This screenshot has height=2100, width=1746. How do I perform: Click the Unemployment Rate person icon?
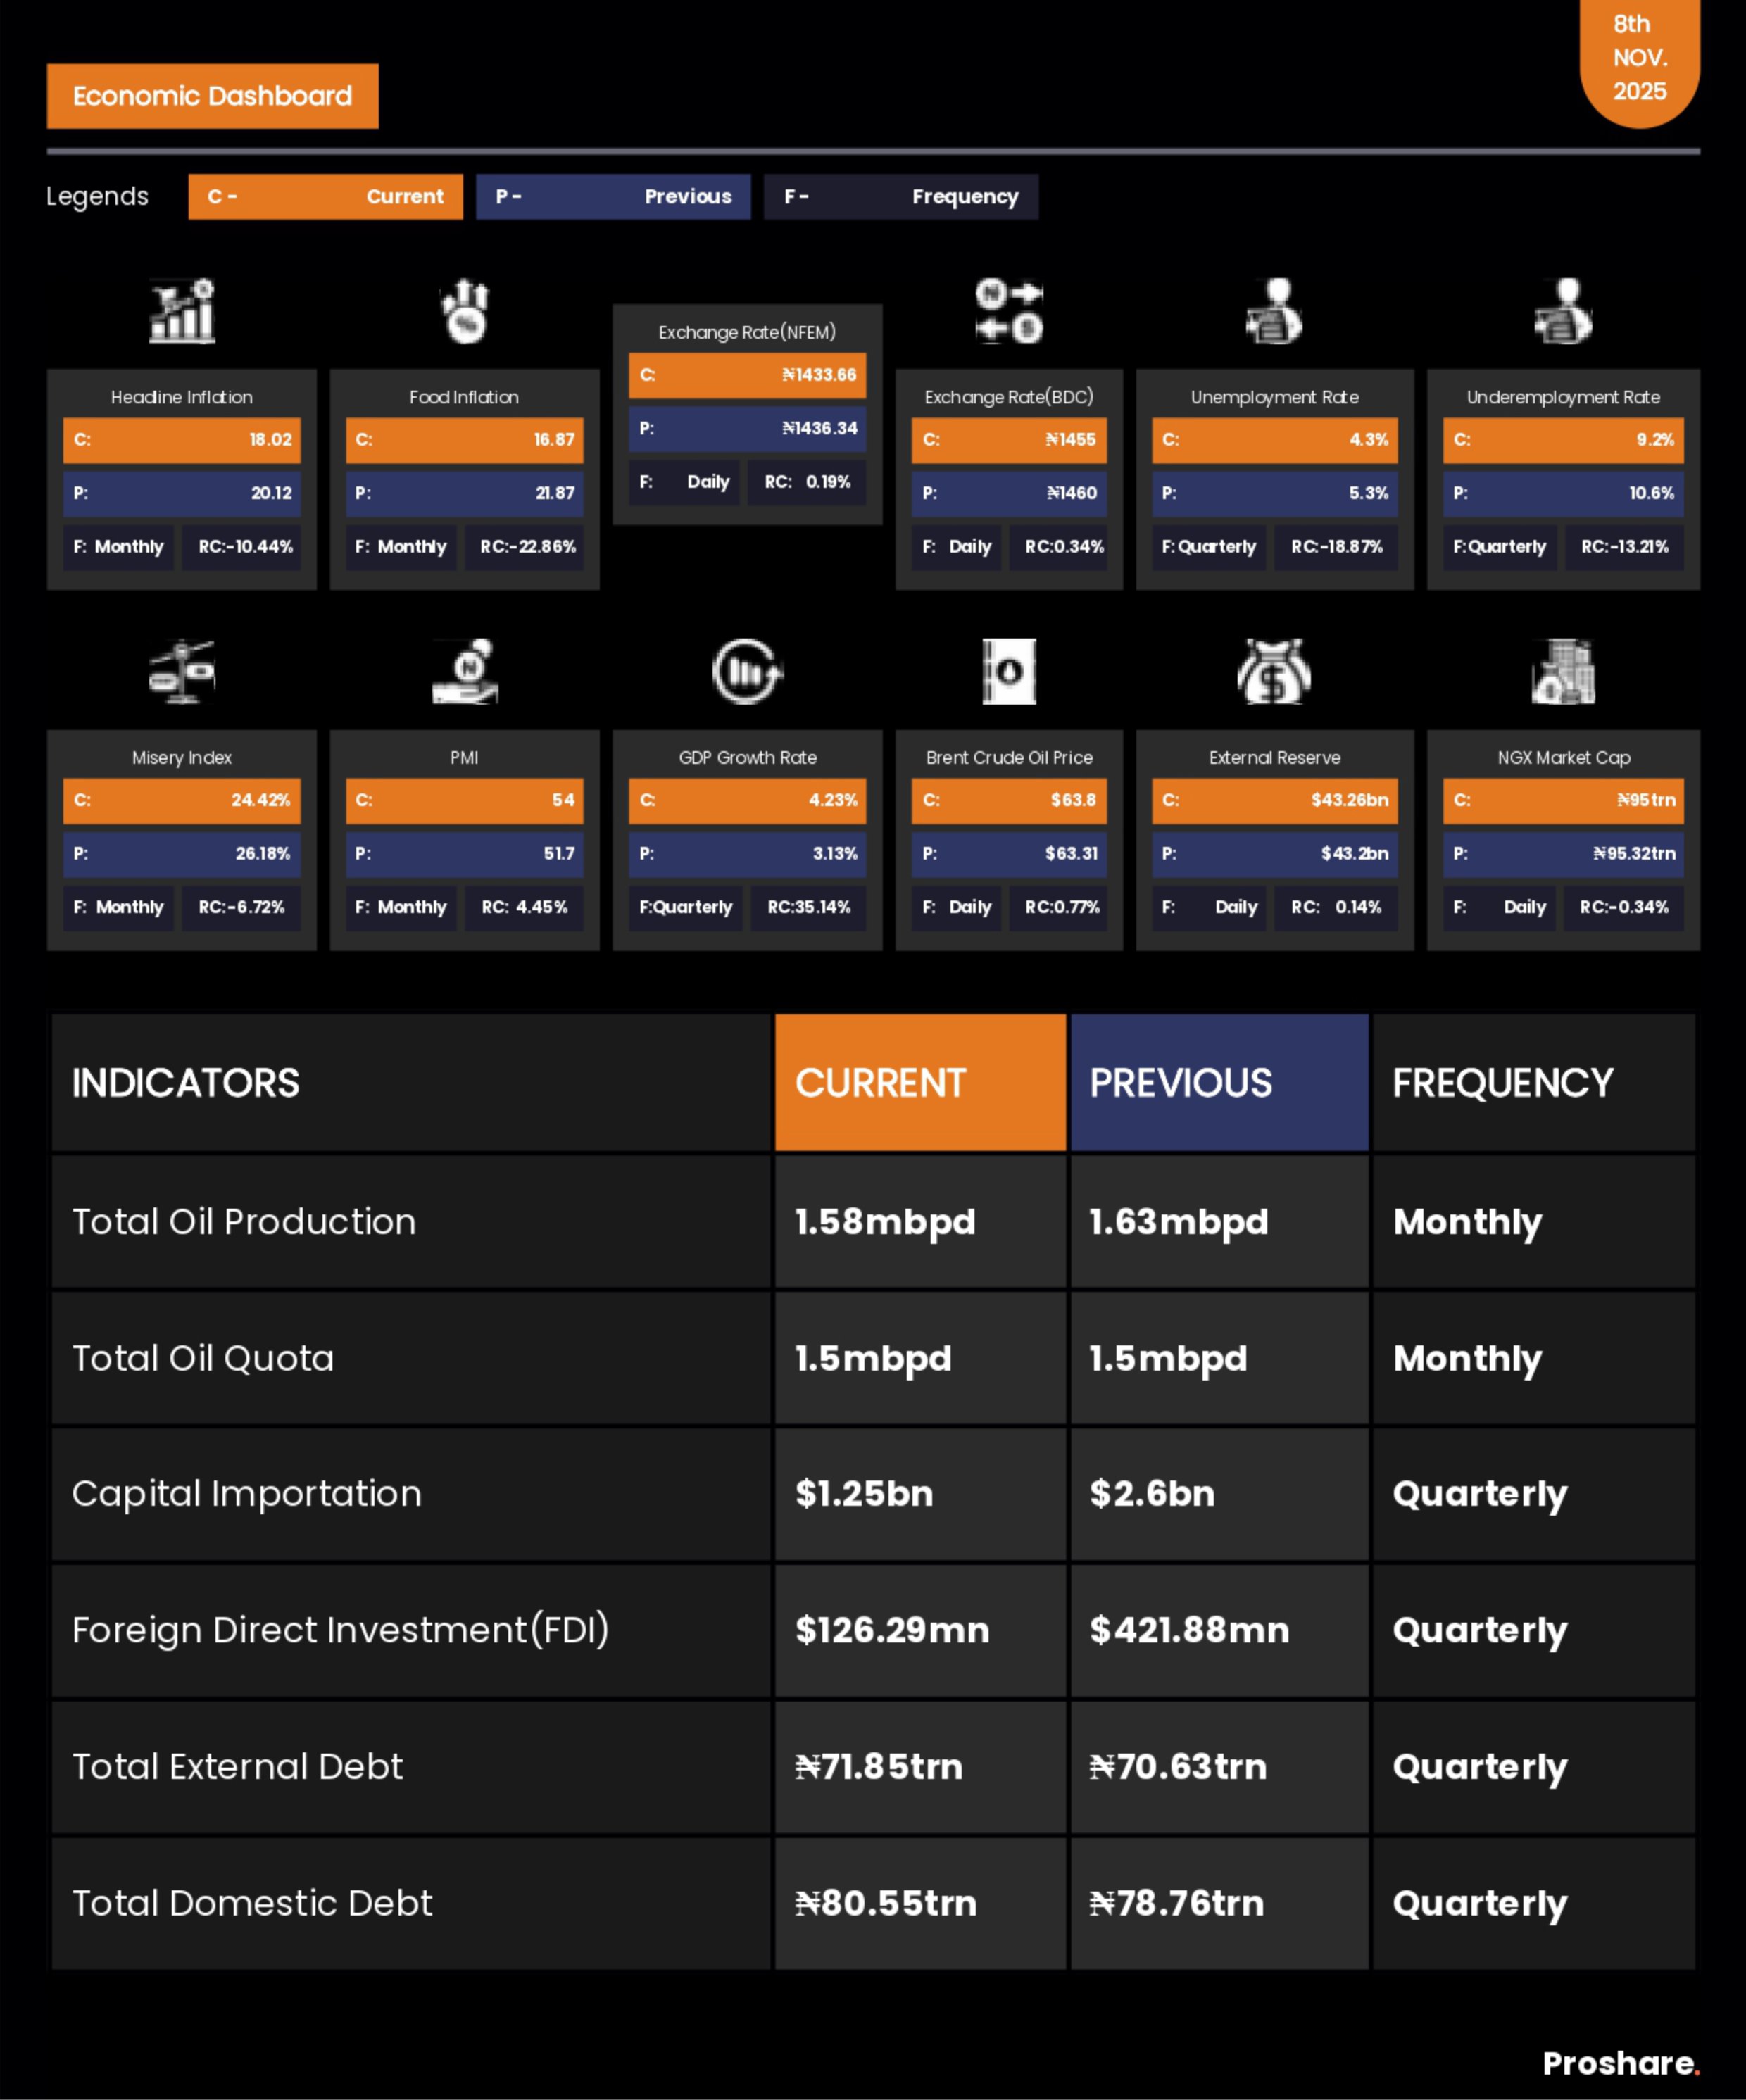click(x=1274, y=311)
